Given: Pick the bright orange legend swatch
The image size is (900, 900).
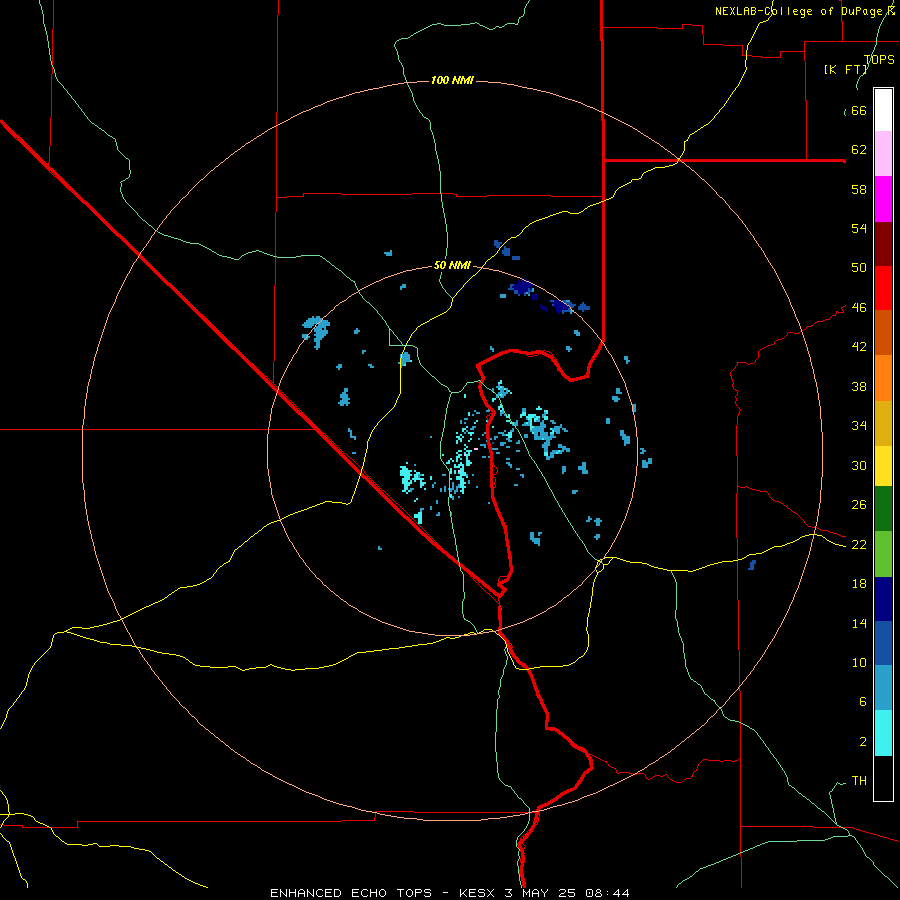Looking at the screenshot, I should [883, 378].
